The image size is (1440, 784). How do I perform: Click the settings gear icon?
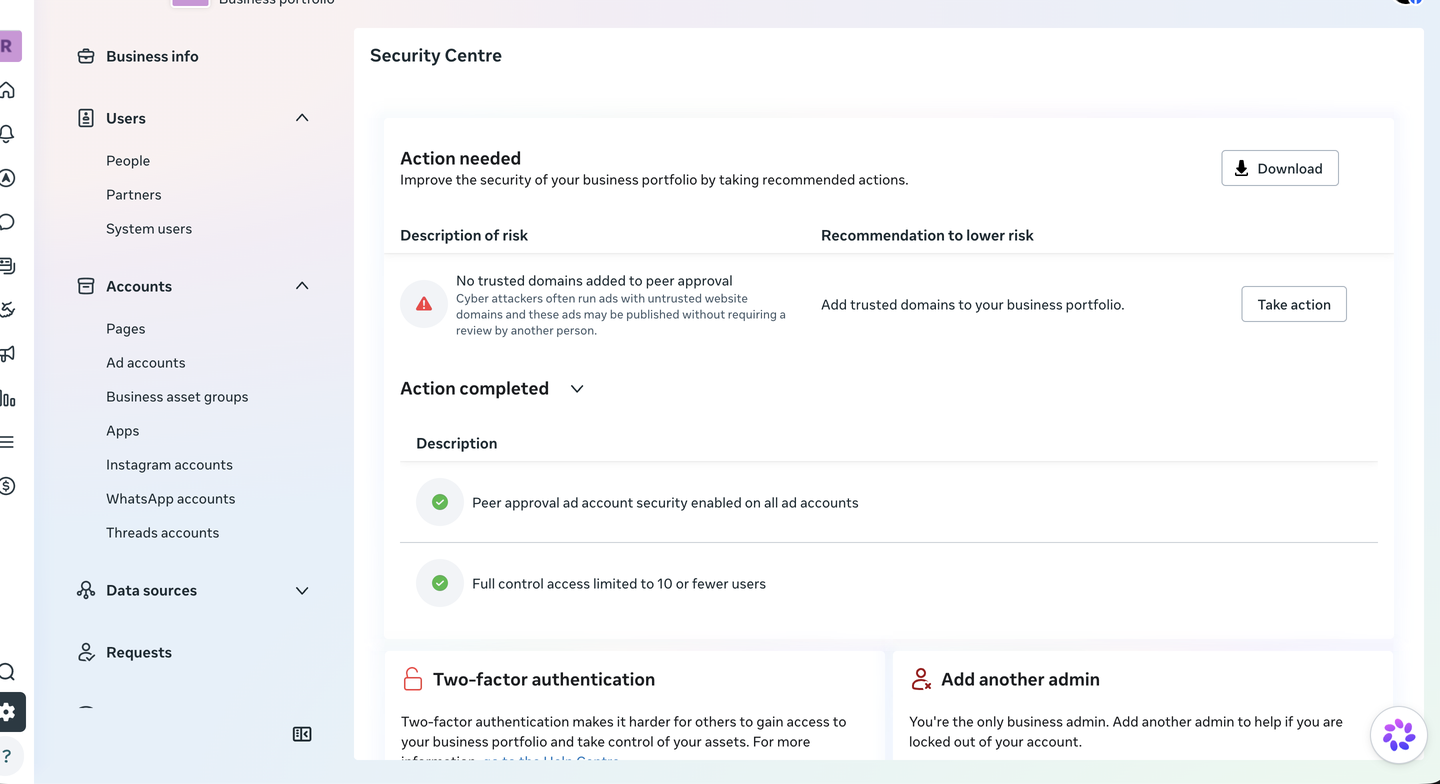pyautogui.click(x=8, y=712)
